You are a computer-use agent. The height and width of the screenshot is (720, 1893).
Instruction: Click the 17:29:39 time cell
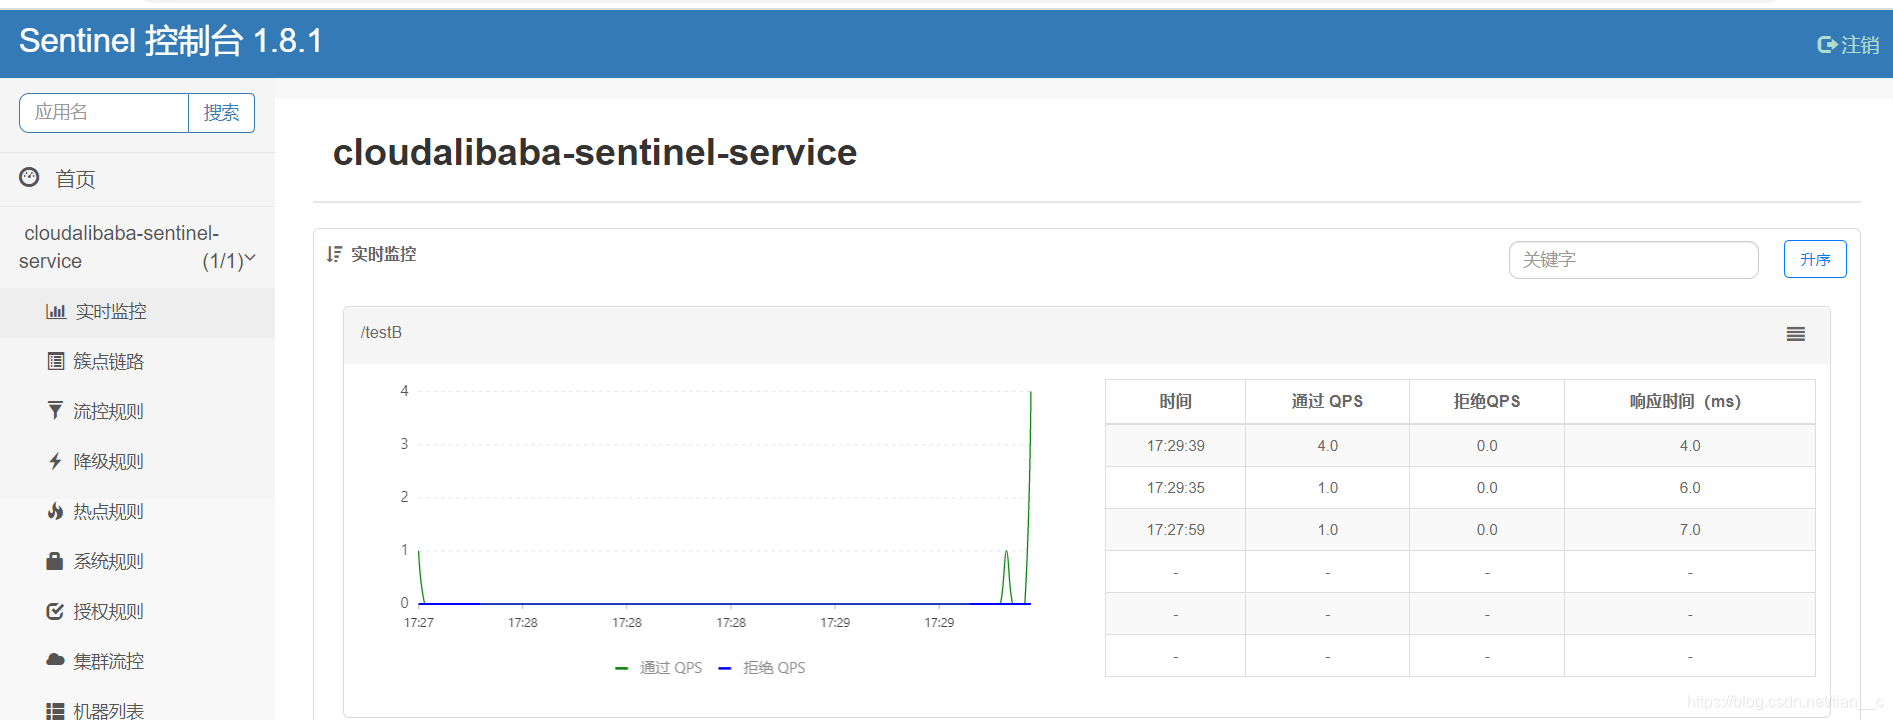pyautogui.click(x=1175, y=446)
